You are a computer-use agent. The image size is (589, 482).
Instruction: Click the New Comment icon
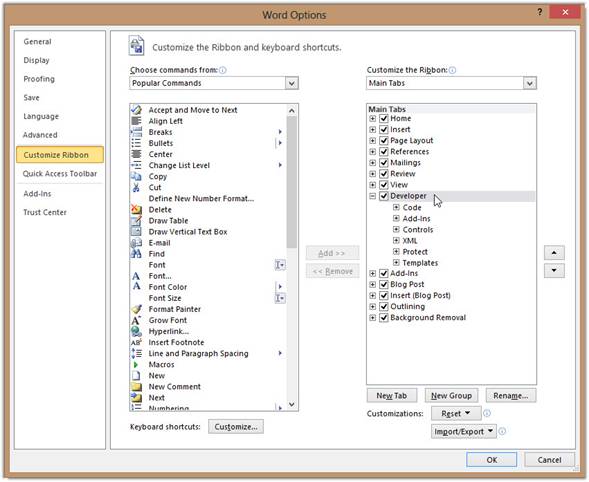coord(136,387)
